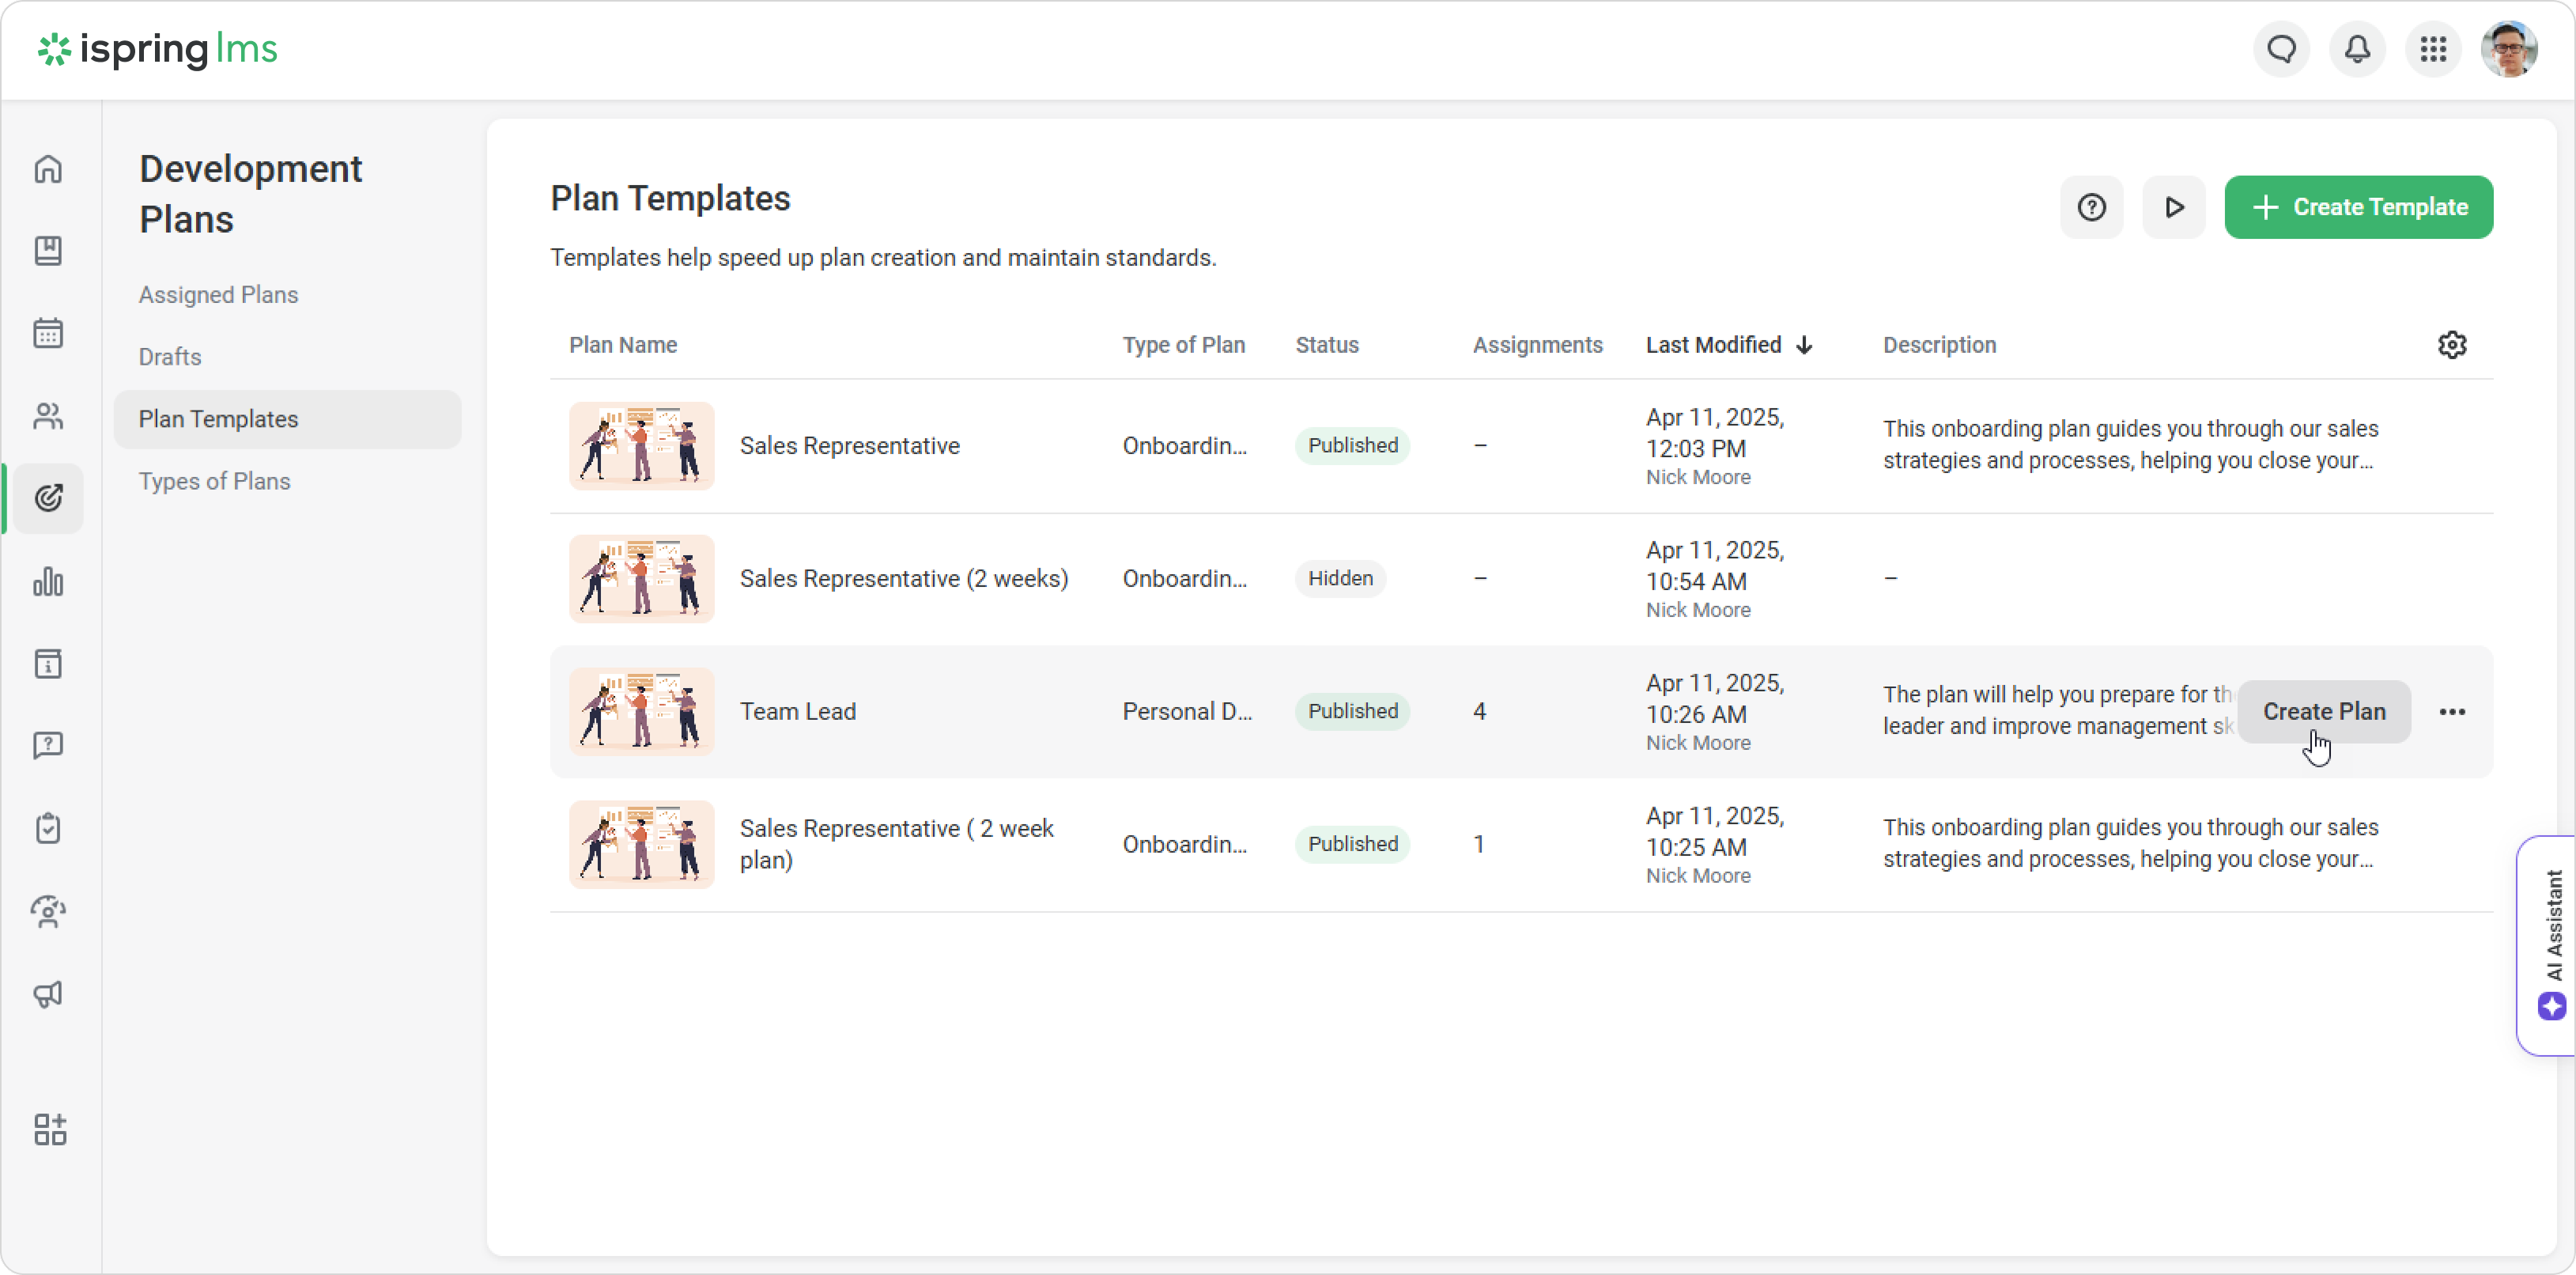The width and height of the screenshot is (2576, 1275).
Task: Open the chat messages icon in header
Action: pos(2281,48)
